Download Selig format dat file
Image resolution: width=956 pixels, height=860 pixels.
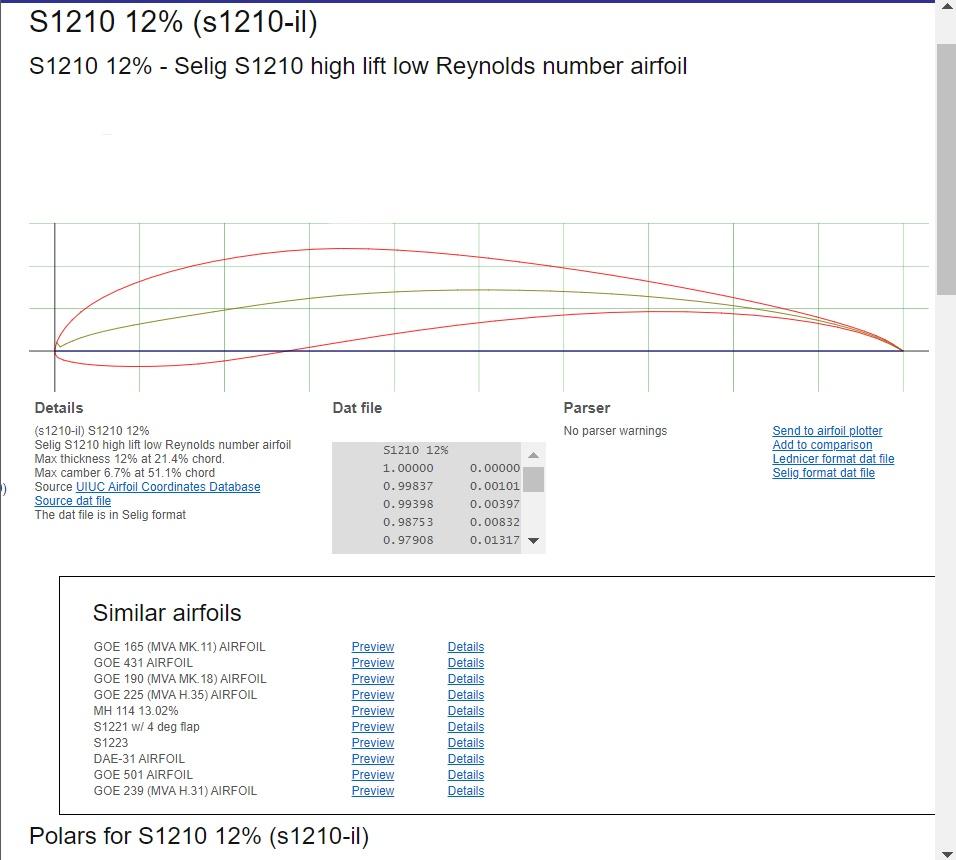point(823,473)
